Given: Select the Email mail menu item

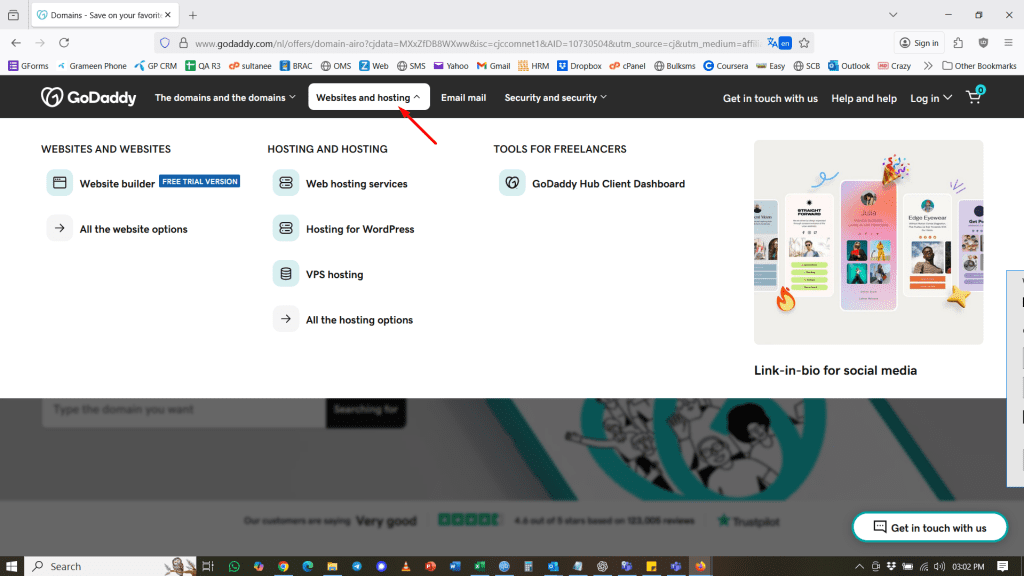Looking at the screenshot, I should pos(463,98).
